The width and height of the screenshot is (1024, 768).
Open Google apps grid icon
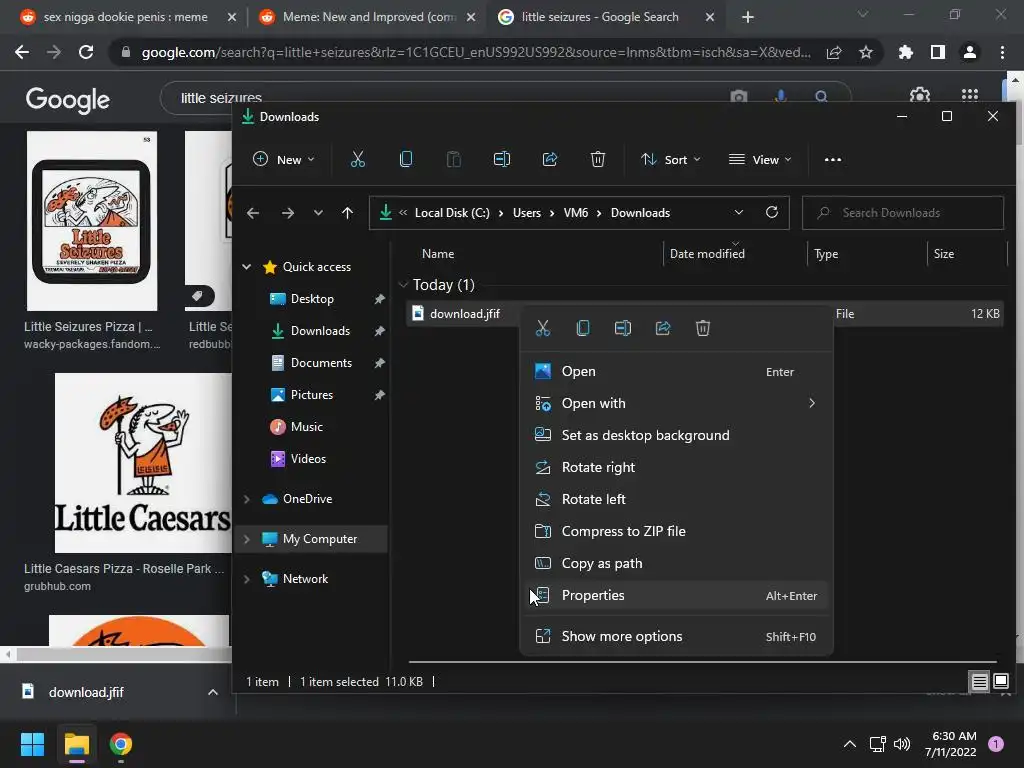pyautogui.click(x=970, y=96)
